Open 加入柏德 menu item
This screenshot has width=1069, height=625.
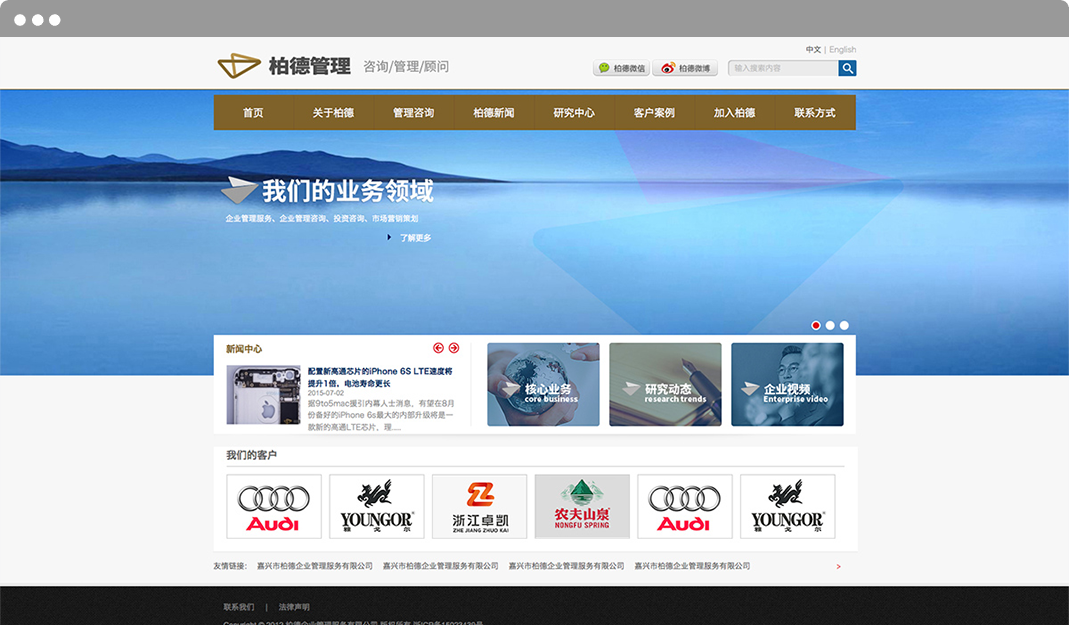point(735,112)
